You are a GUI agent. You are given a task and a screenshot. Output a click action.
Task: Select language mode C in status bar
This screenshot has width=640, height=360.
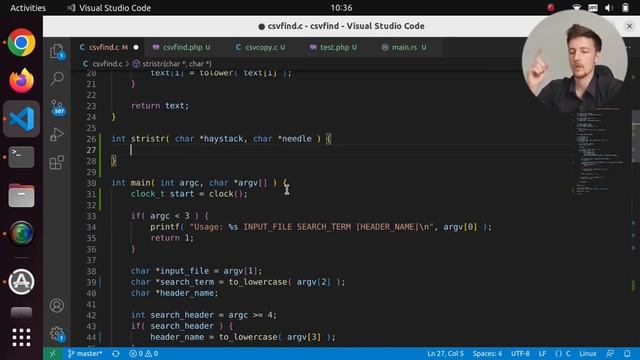[563, 353]
